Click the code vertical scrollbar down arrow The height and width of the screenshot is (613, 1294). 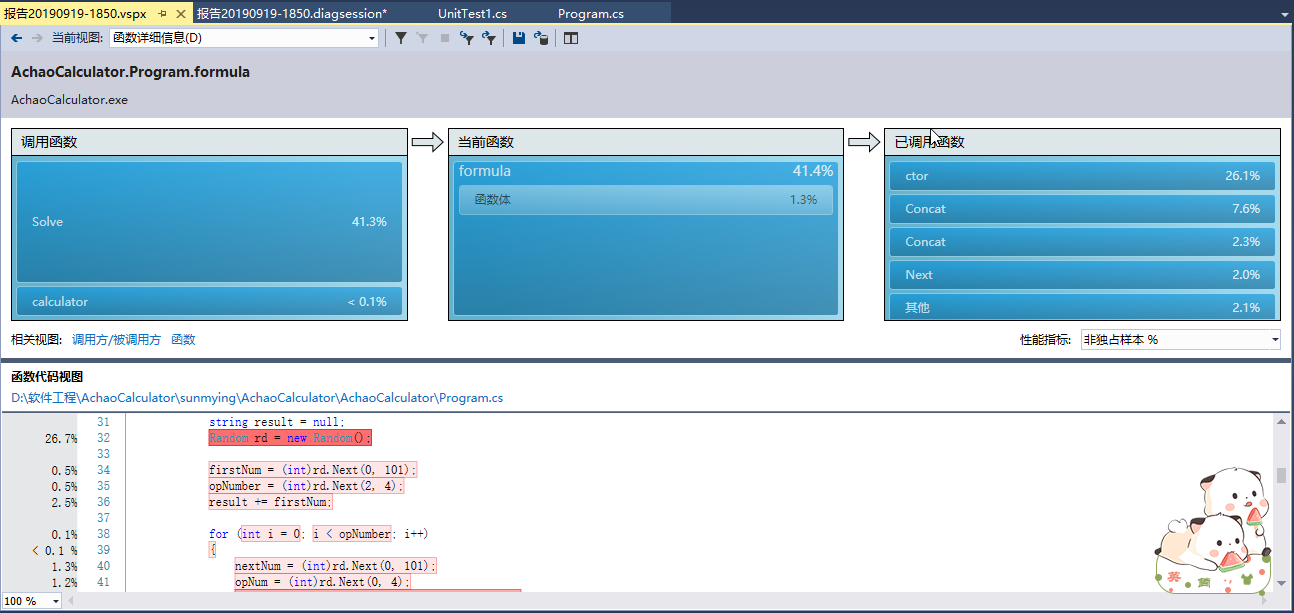point(1282,582)
